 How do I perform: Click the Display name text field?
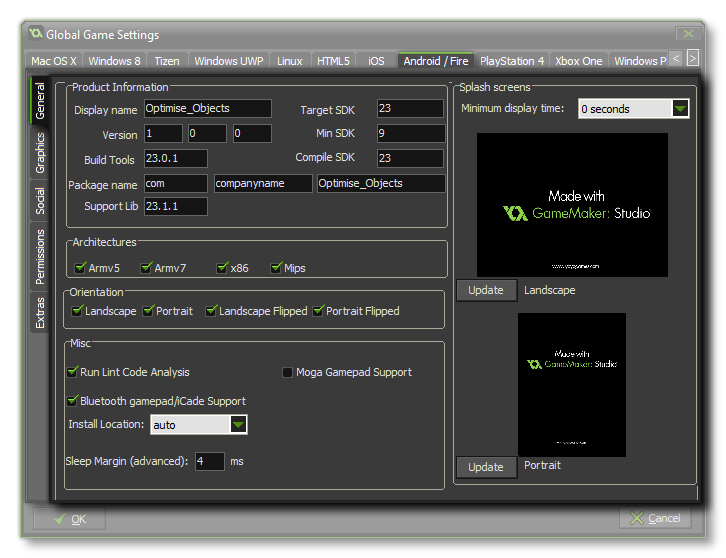[207, 108]
